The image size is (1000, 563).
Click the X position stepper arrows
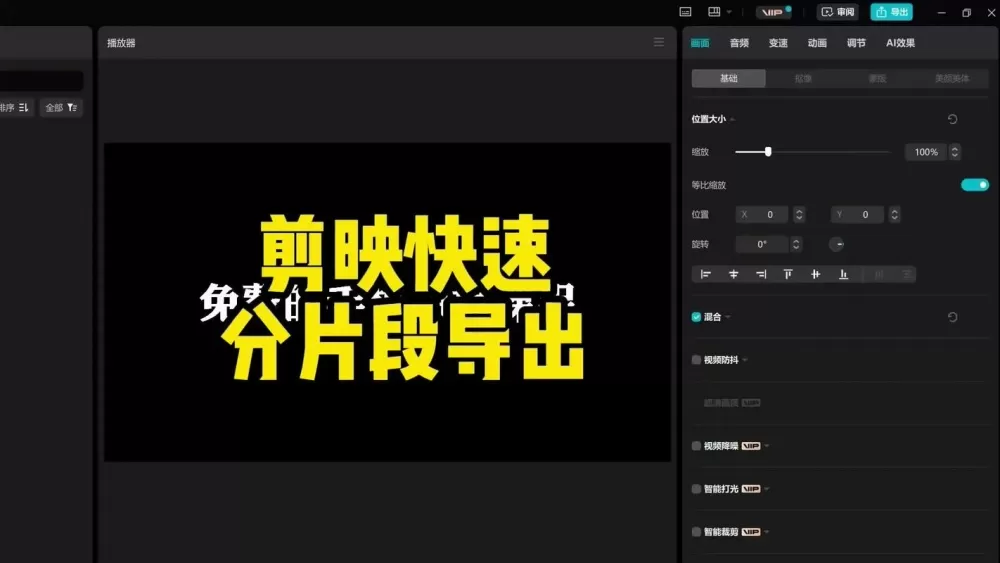click(x=798, y=215)
